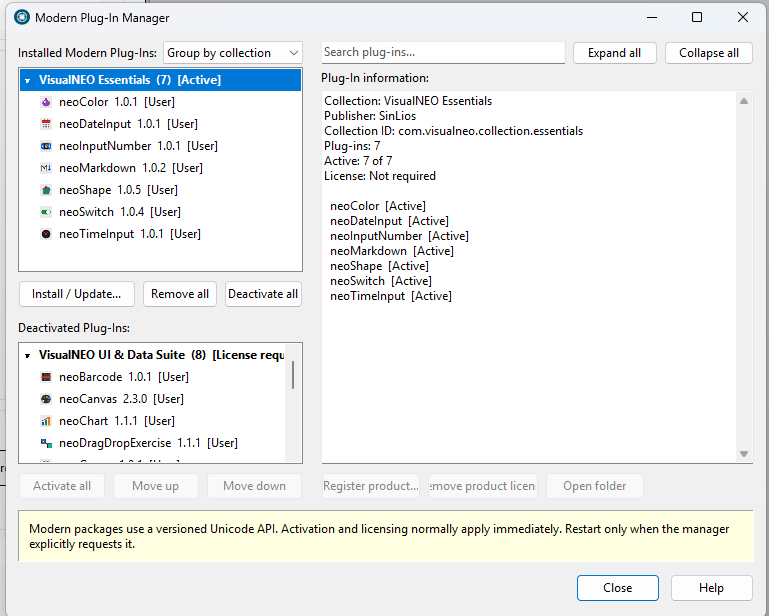Click the Install / Update button
The image size is (769, 616).
(77, 294)
